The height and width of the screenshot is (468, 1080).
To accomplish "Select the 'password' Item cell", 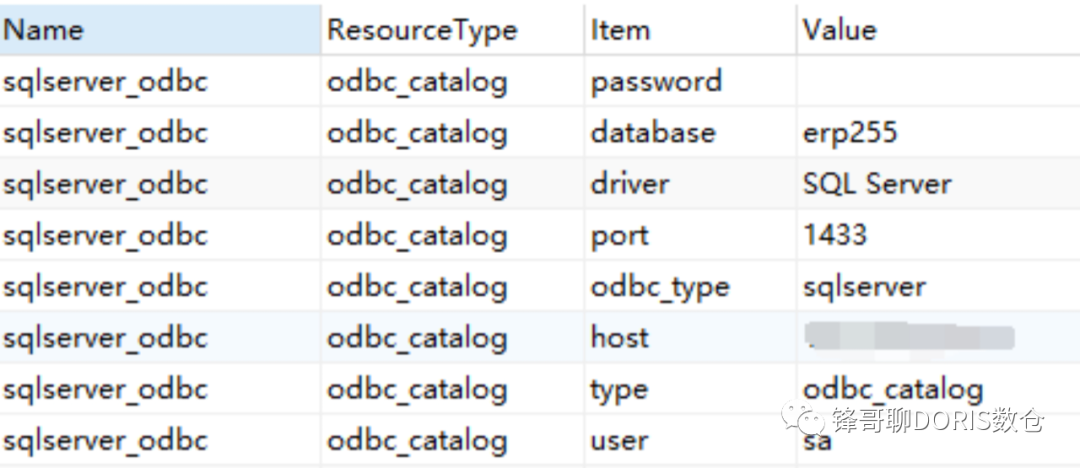I will click(x=656, y=81).
